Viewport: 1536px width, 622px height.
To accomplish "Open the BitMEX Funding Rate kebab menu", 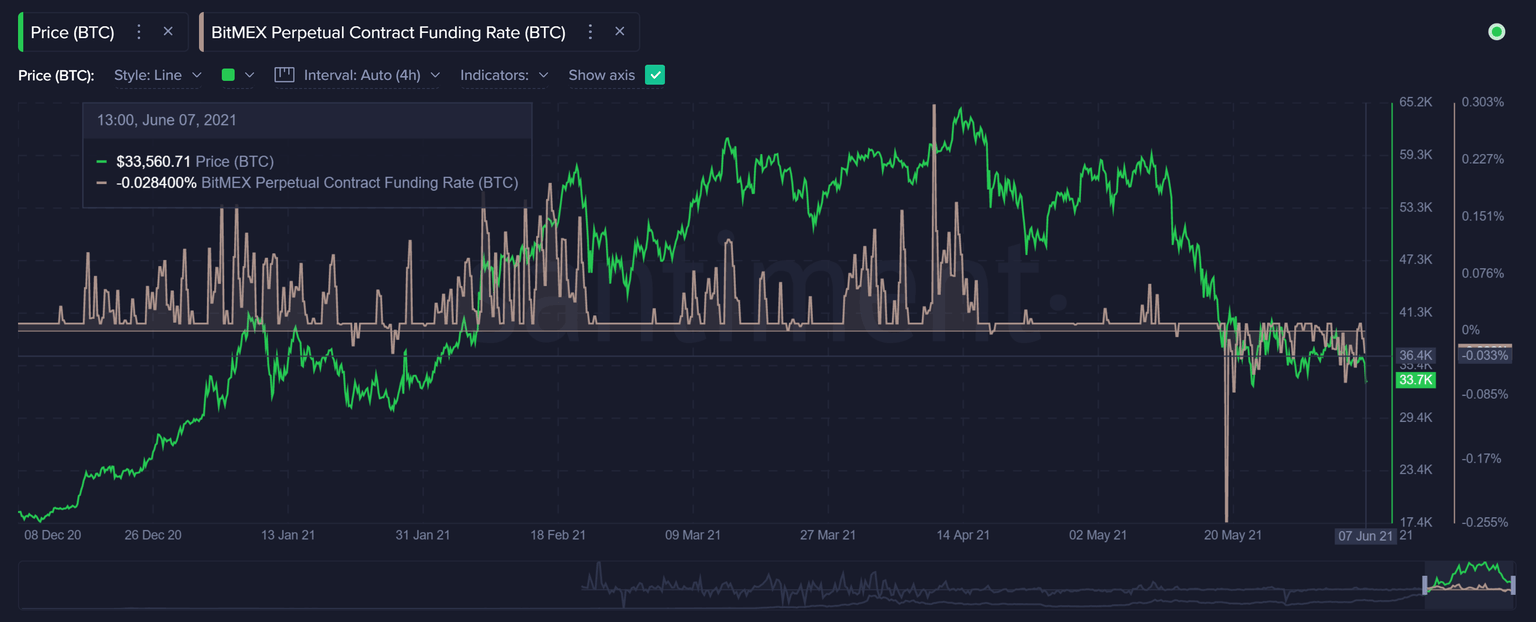I will 590,31.
